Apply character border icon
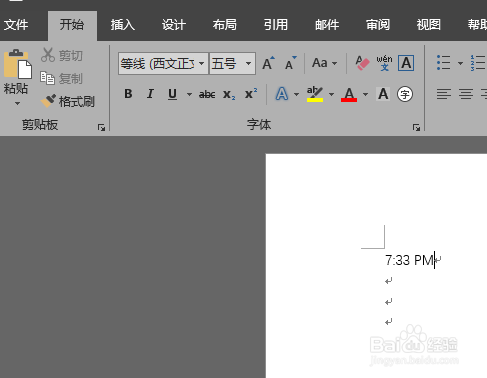Viewport: 487px width, 378px height. [406, 63]
